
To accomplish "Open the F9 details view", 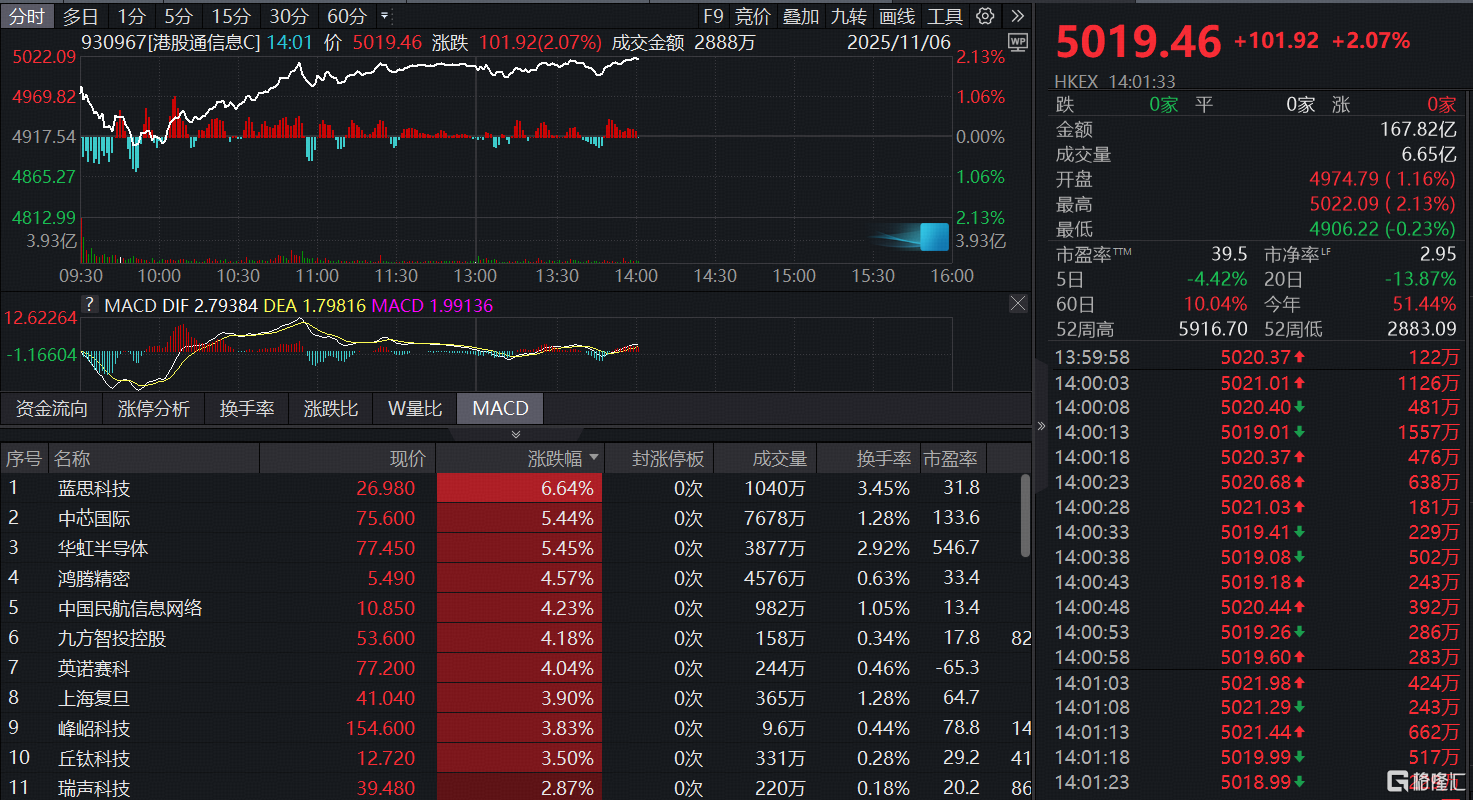I will 712,16.
